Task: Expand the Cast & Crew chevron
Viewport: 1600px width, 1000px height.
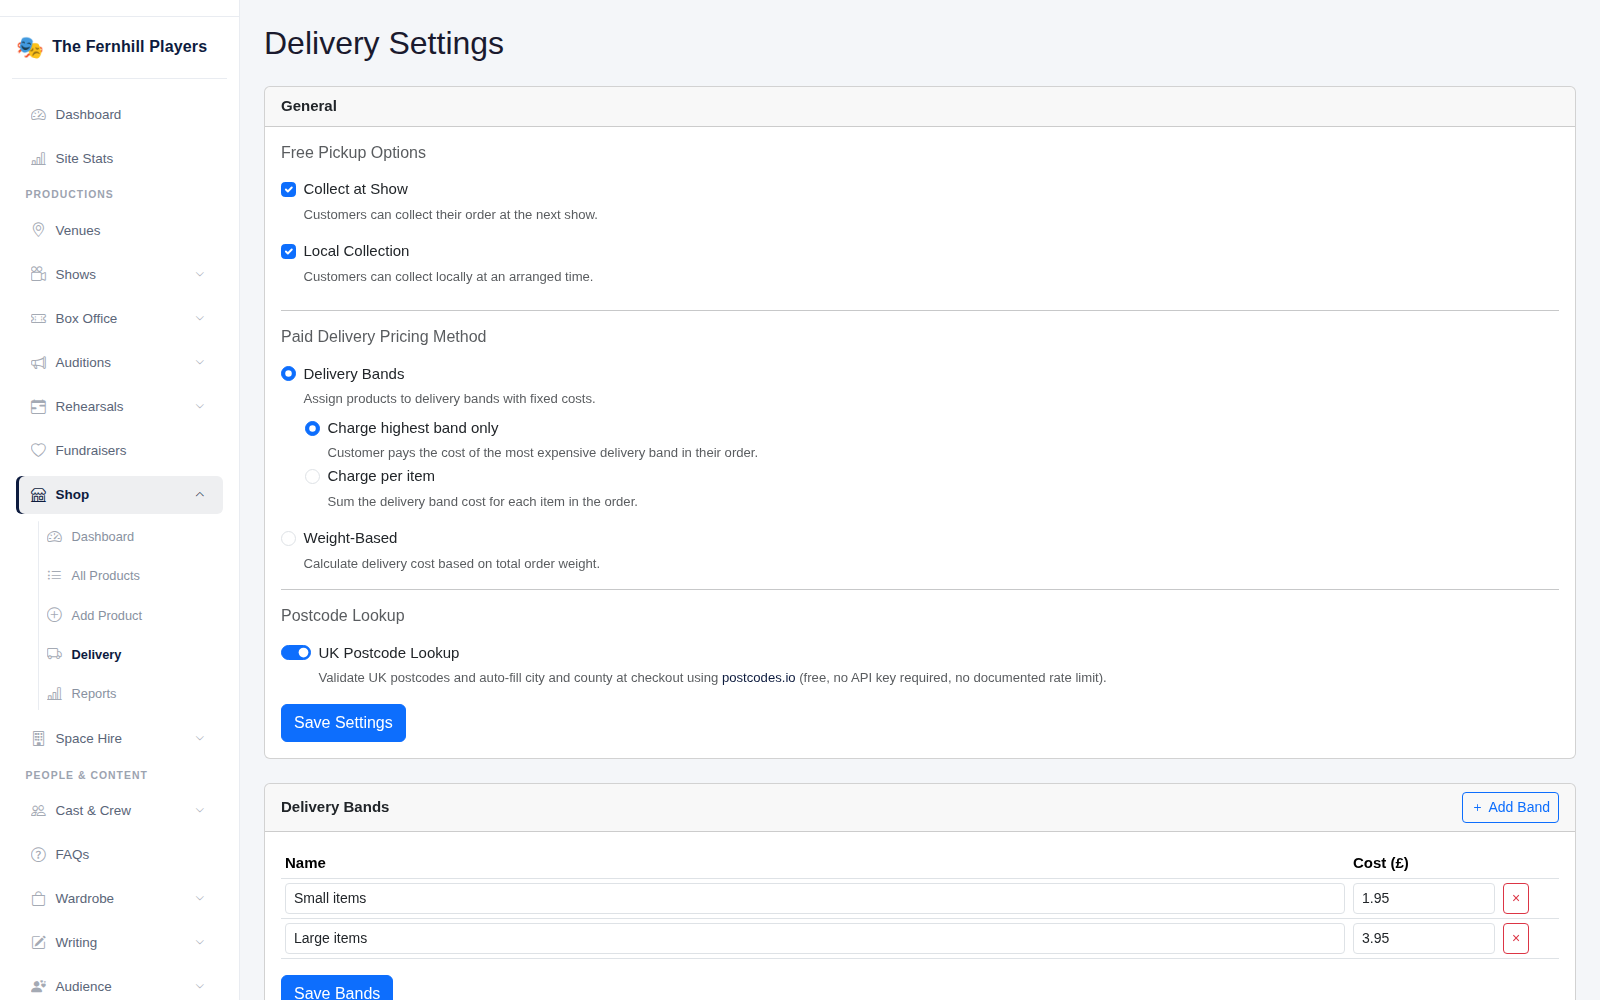Action: [200, 811]
